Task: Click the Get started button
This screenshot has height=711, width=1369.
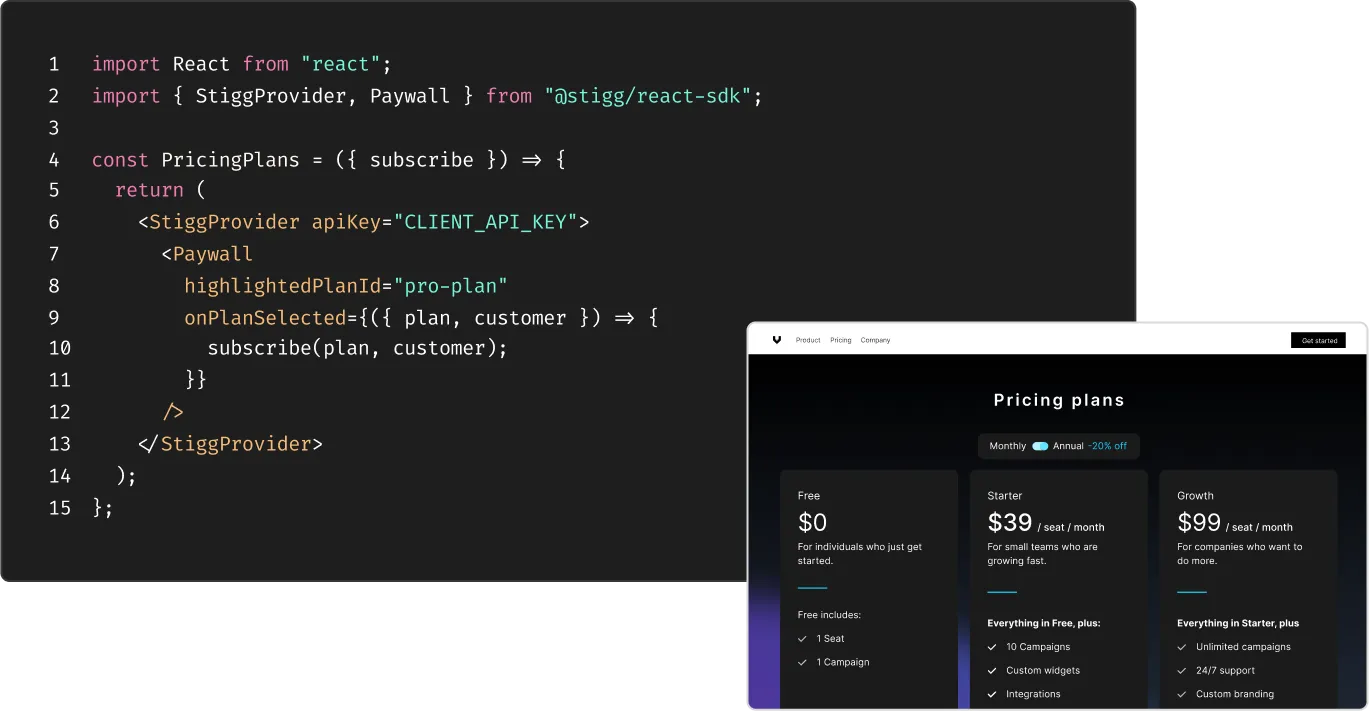Action: [1319, 340]
